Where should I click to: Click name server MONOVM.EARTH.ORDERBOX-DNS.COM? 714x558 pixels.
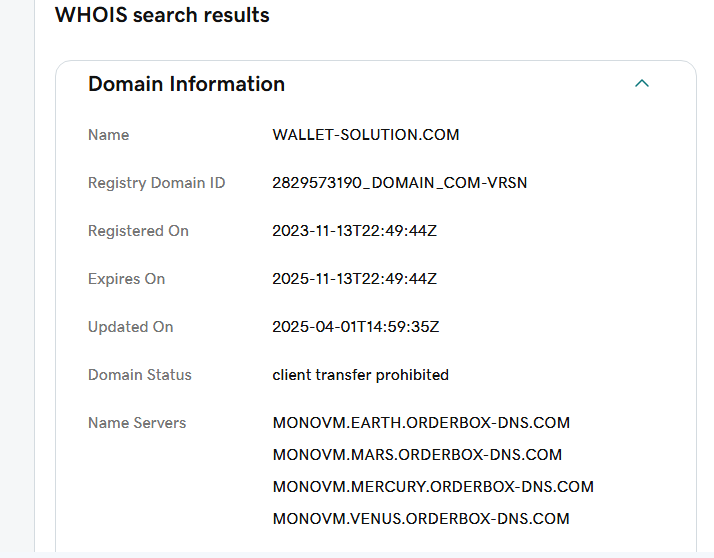pyautogui.click(x=421, y=423)
